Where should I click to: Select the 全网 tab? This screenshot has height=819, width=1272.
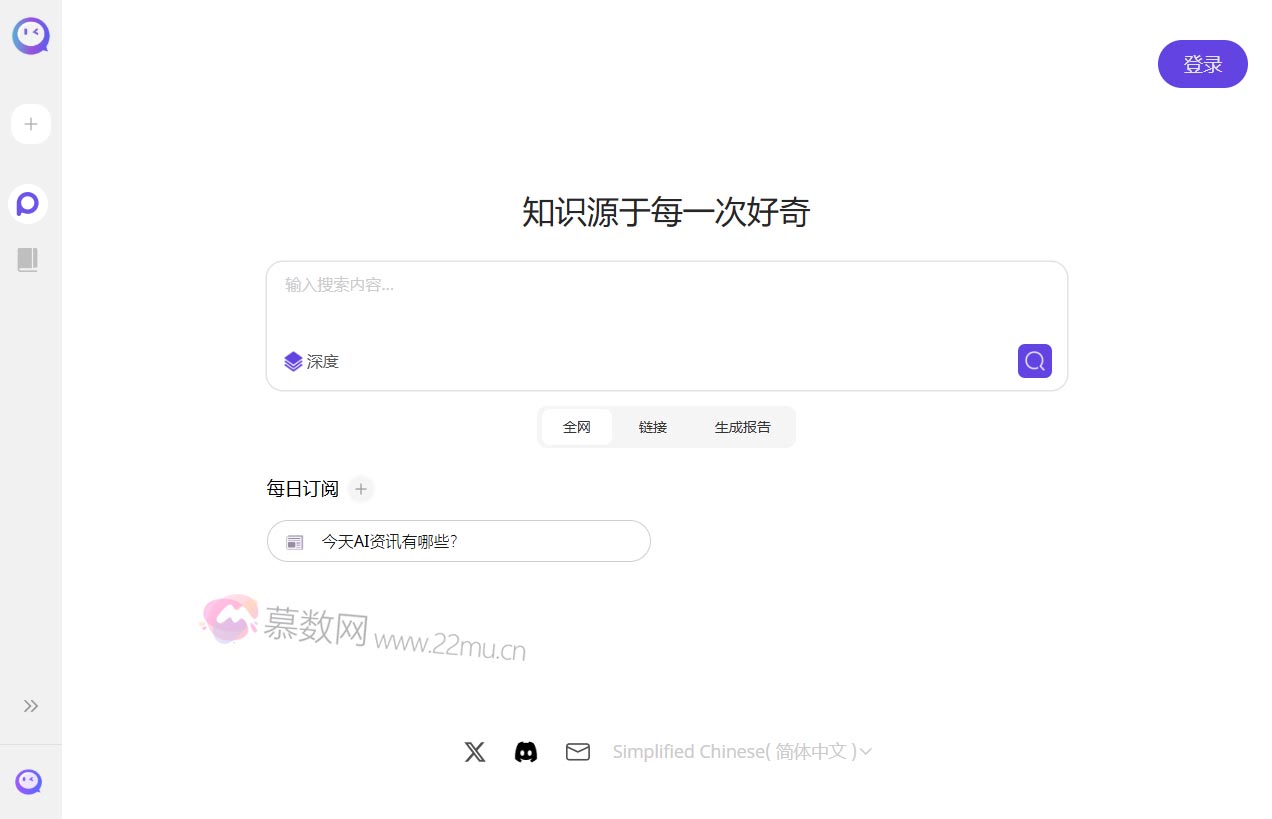coord(577,427)
